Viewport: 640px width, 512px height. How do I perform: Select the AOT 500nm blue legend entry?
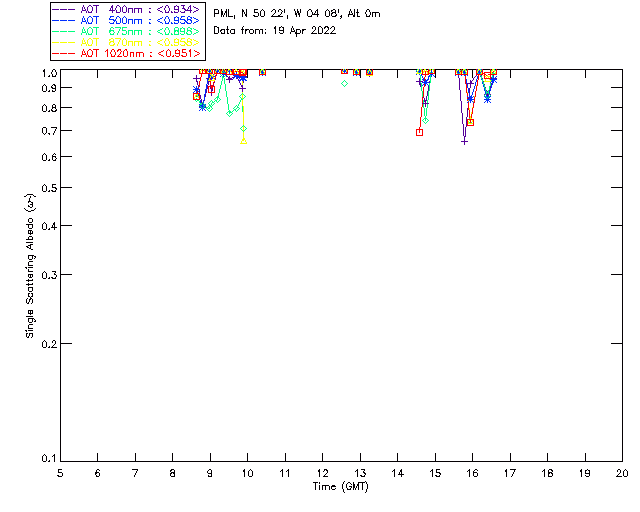click(x=126, y=20)
